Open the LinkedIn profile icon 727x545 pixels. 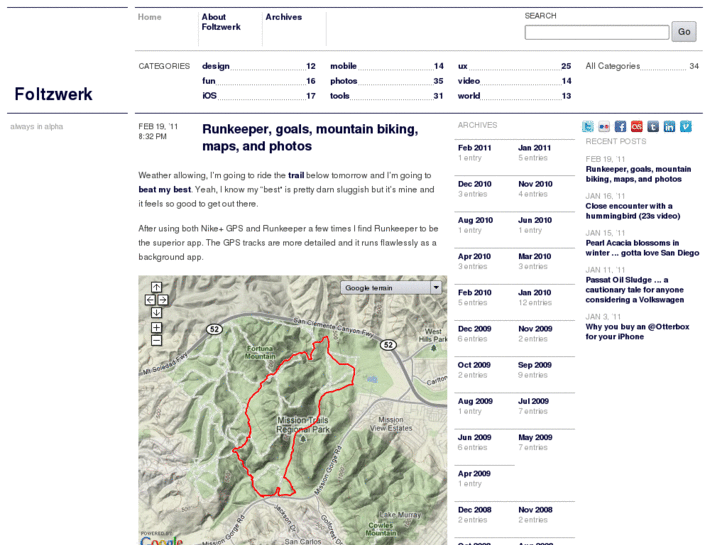point(669,127)
